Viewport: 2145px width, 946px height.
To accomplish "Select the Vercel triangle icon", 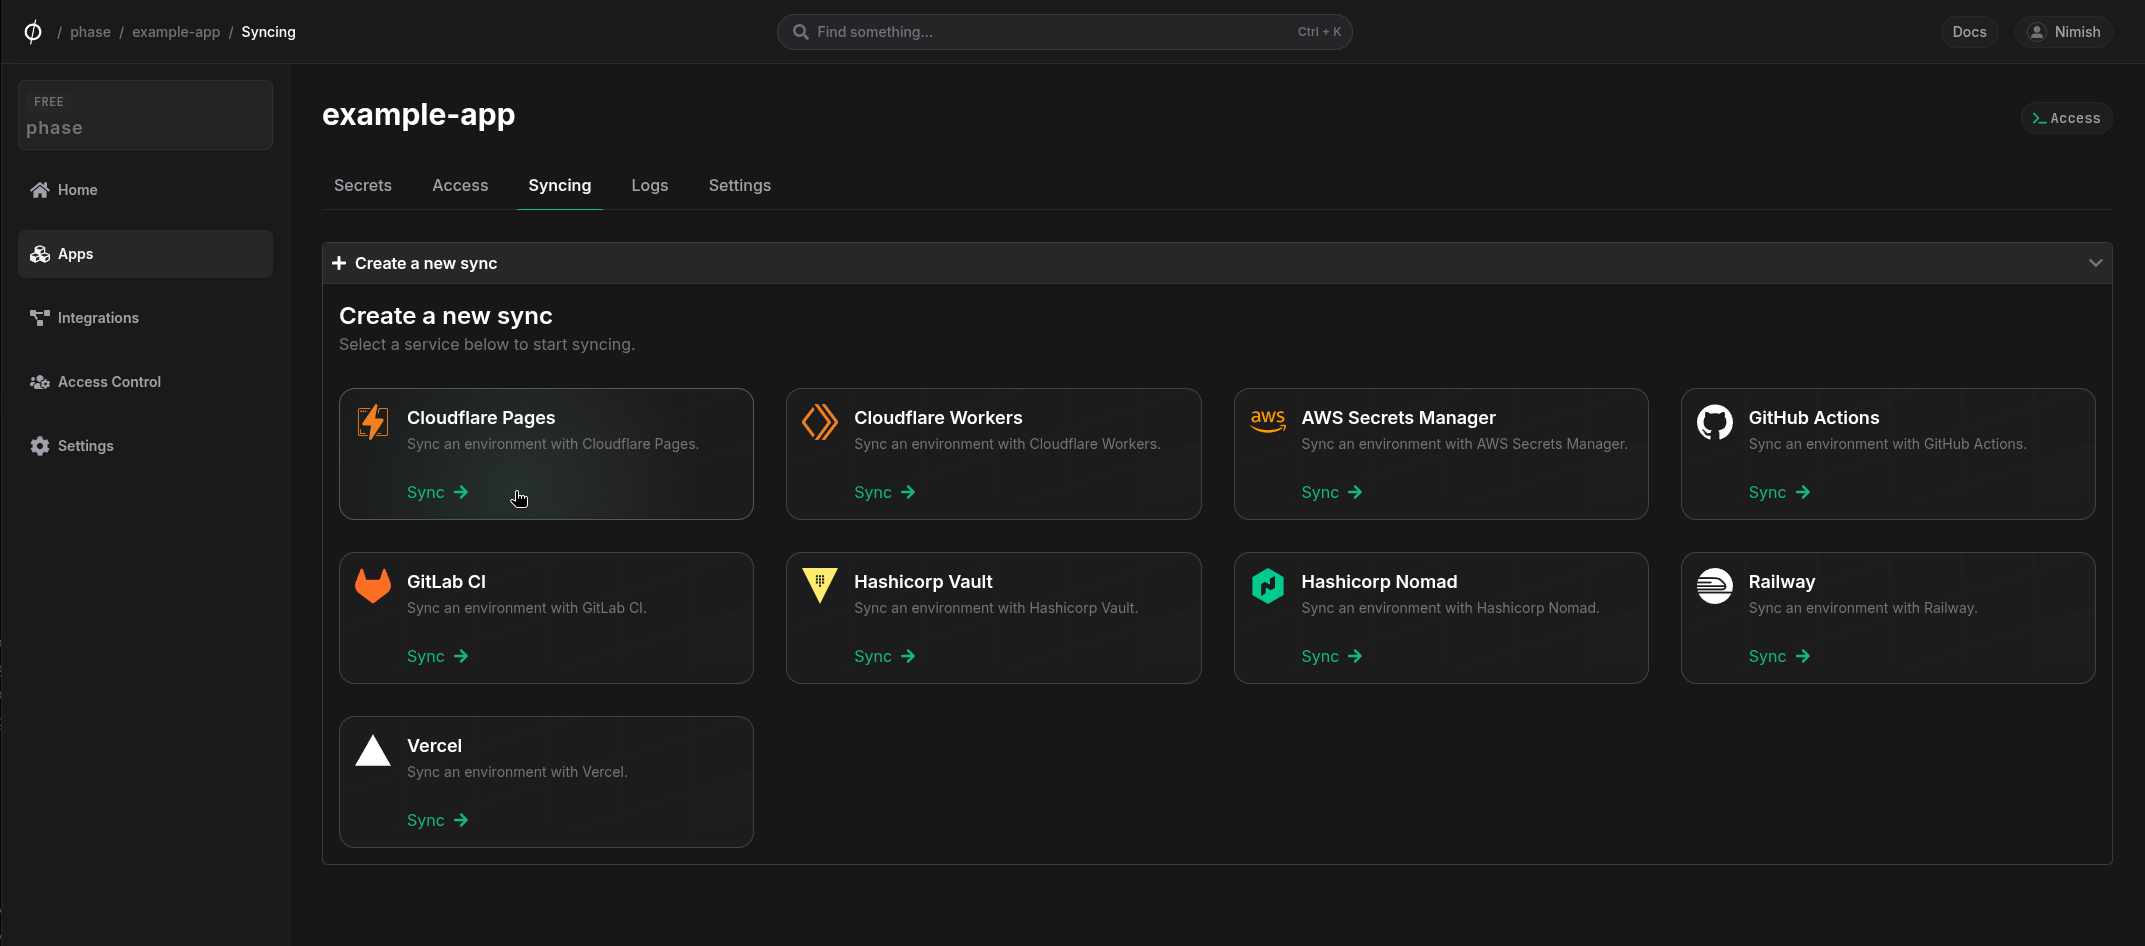I will (x=372, y=750).
